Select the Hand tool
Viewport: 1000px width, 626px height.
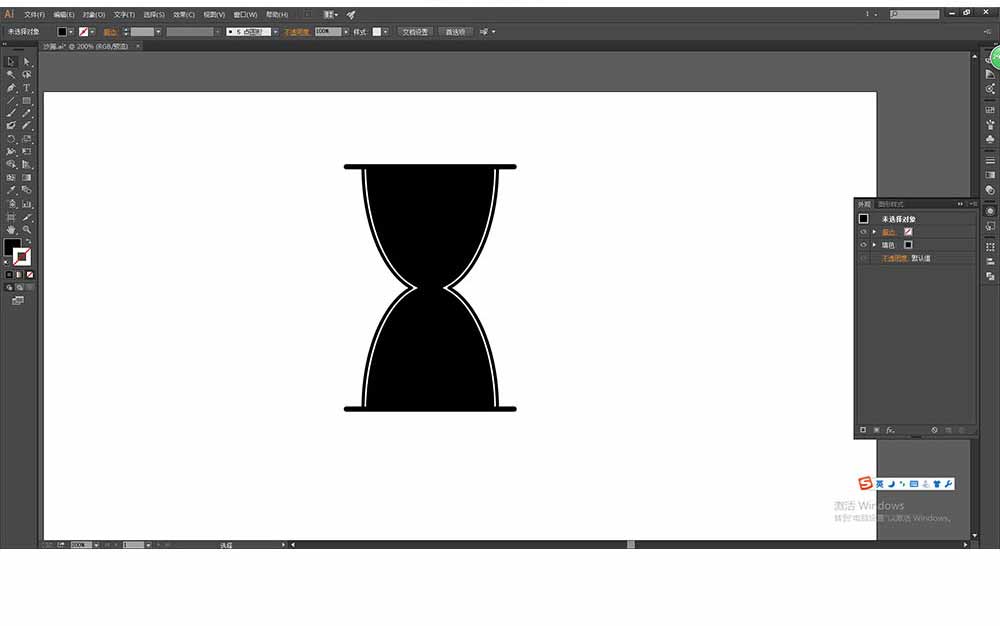tap(11, 229)
